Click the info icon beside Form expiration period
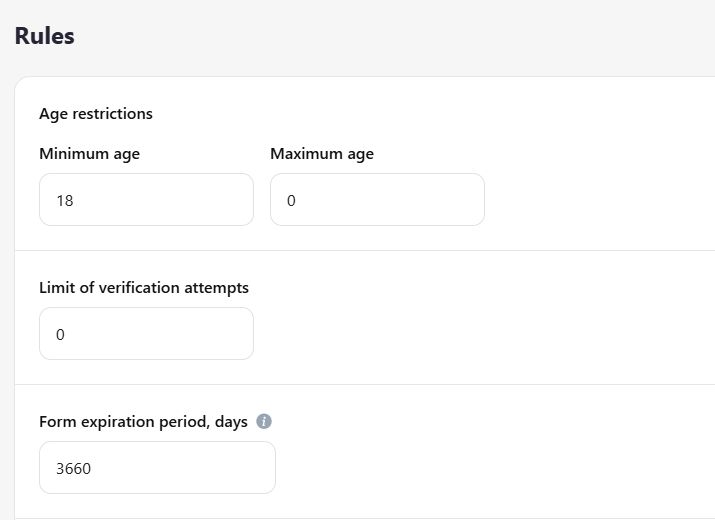The width and height of the screenshot is (715, 520). tap(264, 422)
